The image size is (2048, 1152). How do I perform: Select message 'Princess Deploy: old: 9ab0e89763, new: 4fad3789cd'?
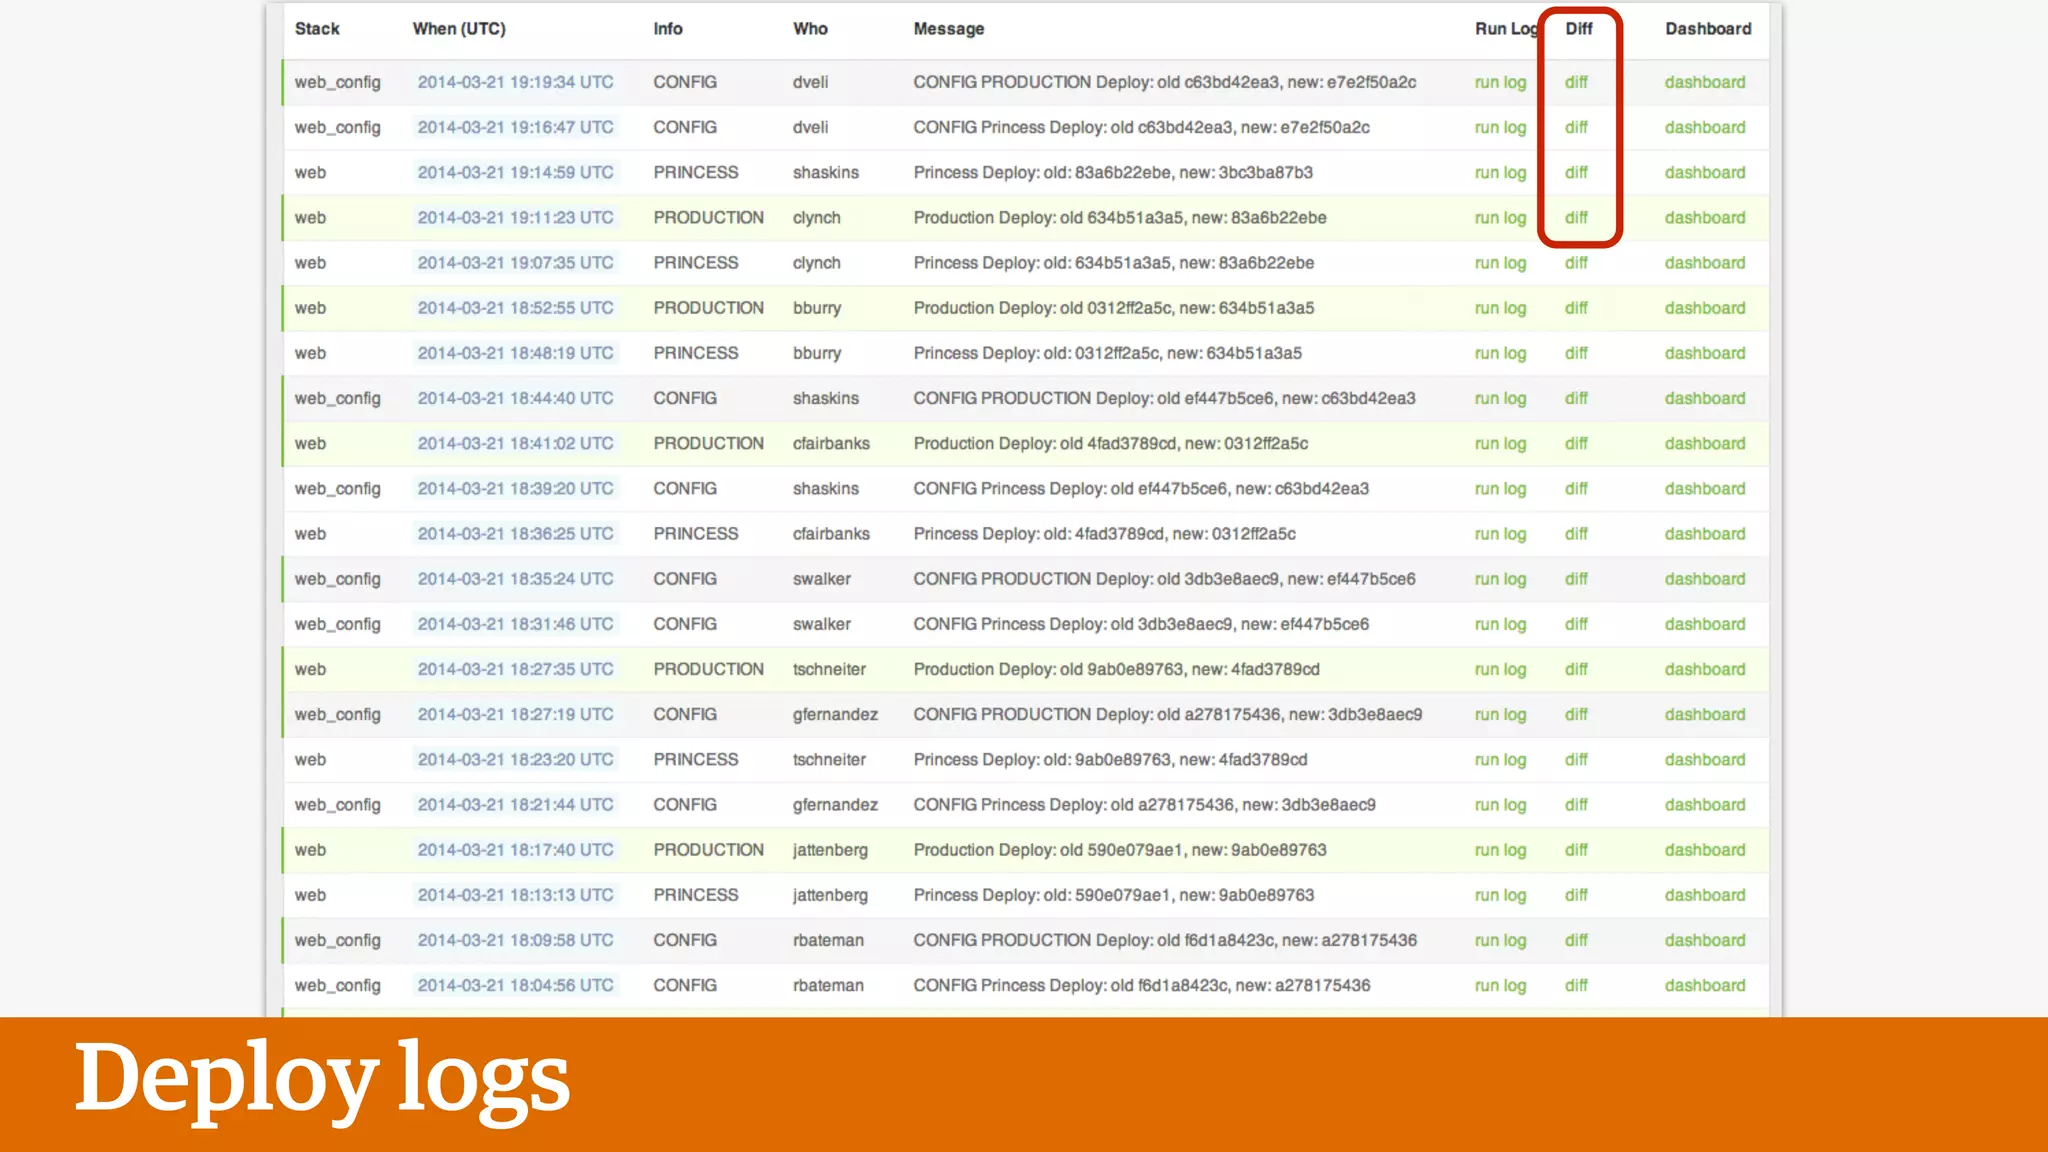point(1110,759)
